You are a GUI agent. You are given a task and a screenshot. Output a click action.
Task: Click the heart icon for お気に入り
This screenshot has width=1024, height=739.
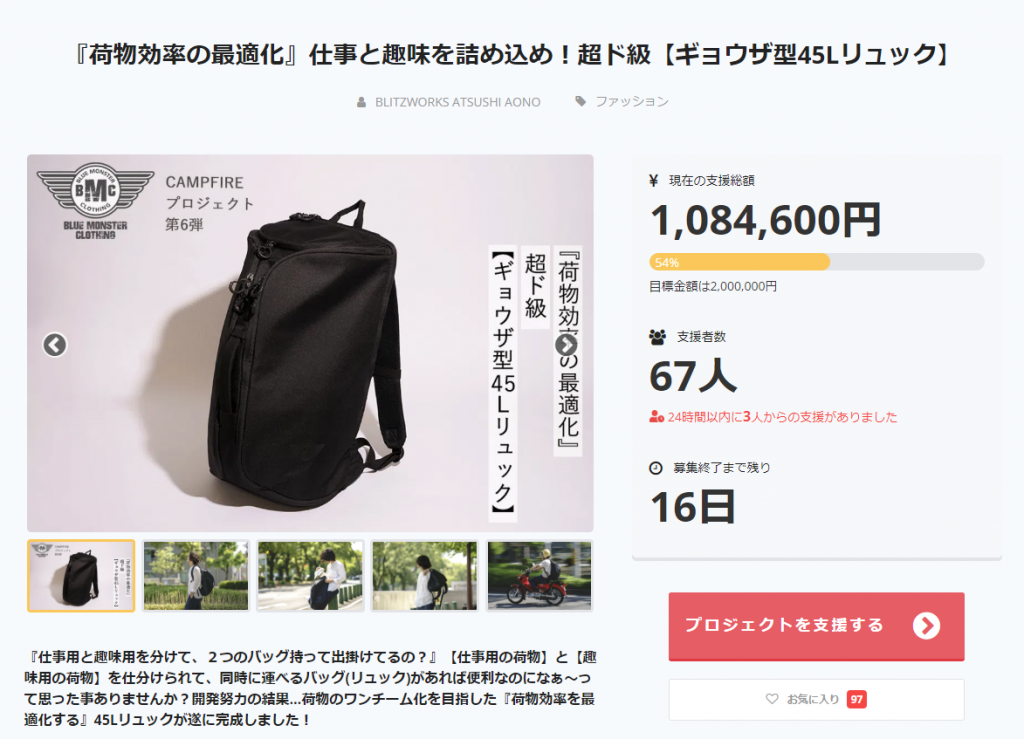pos(772,699)
